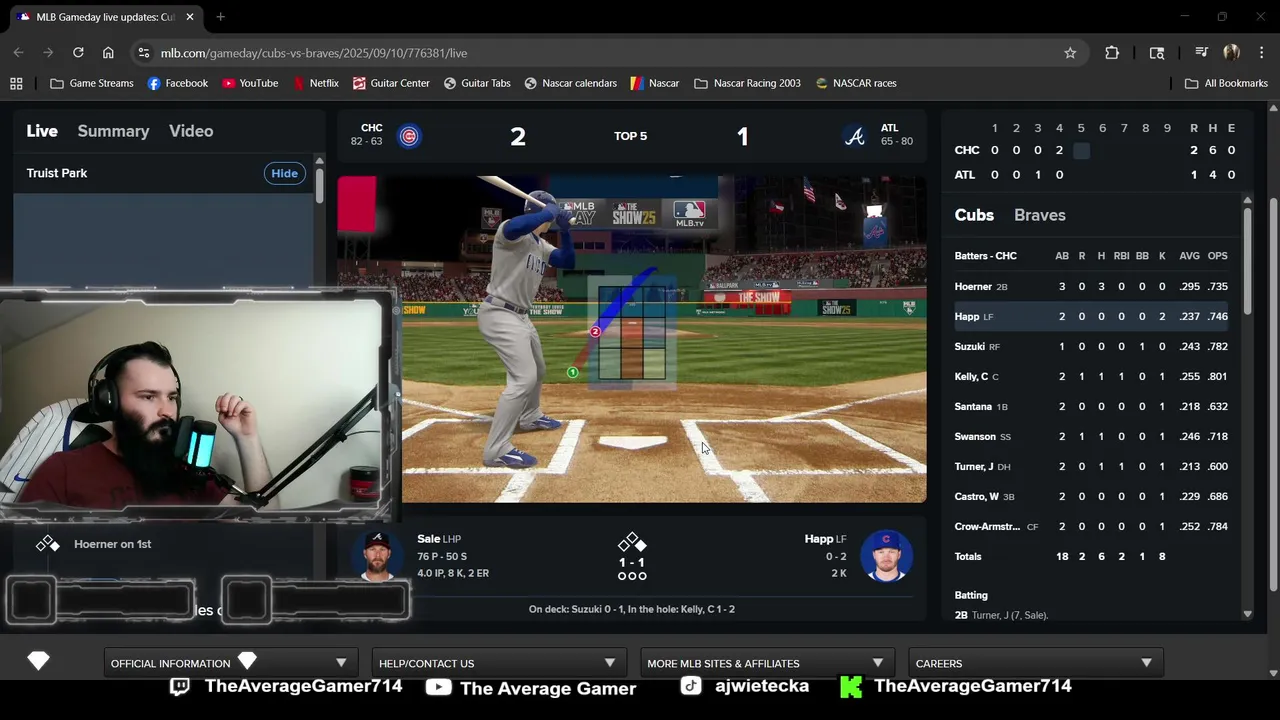Switch to the Video tab
The image size is (1280, 720).
pos(191,131)
